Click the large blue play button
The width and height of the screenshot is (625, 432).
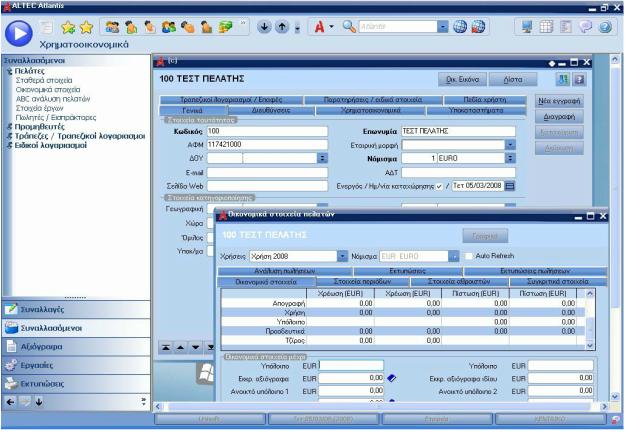tap(18, 33)
